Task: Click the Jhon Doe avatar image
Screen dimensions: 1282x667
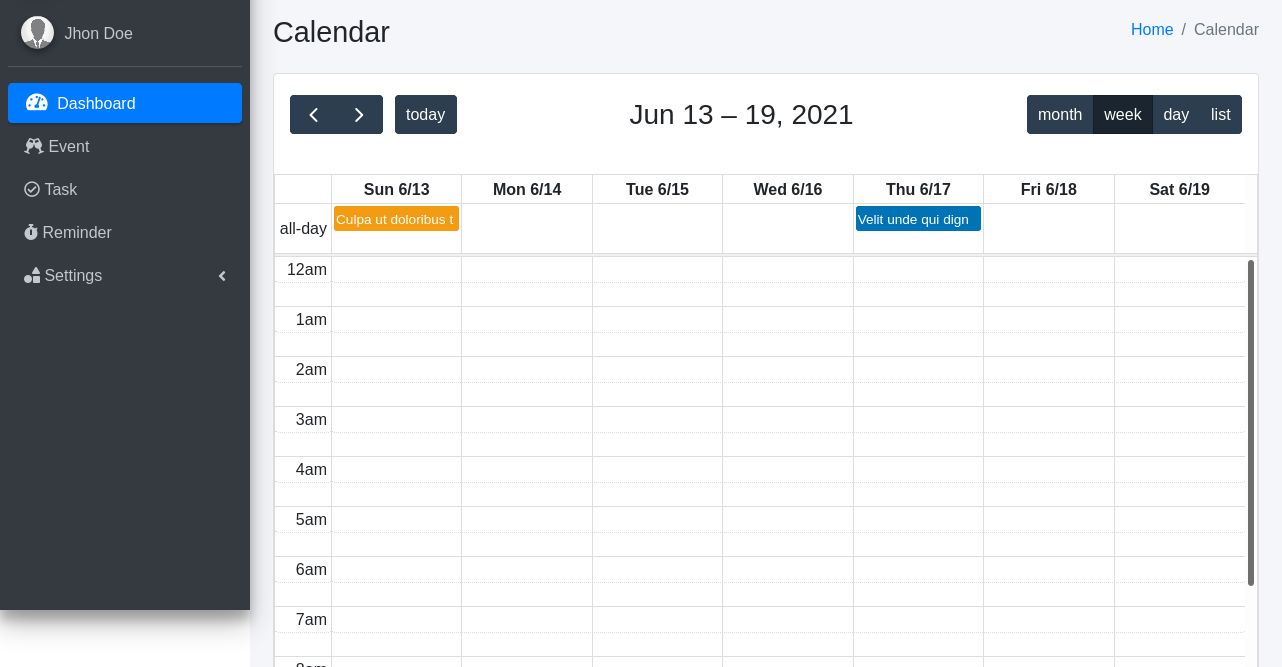Action: click(x=38, y=33)
